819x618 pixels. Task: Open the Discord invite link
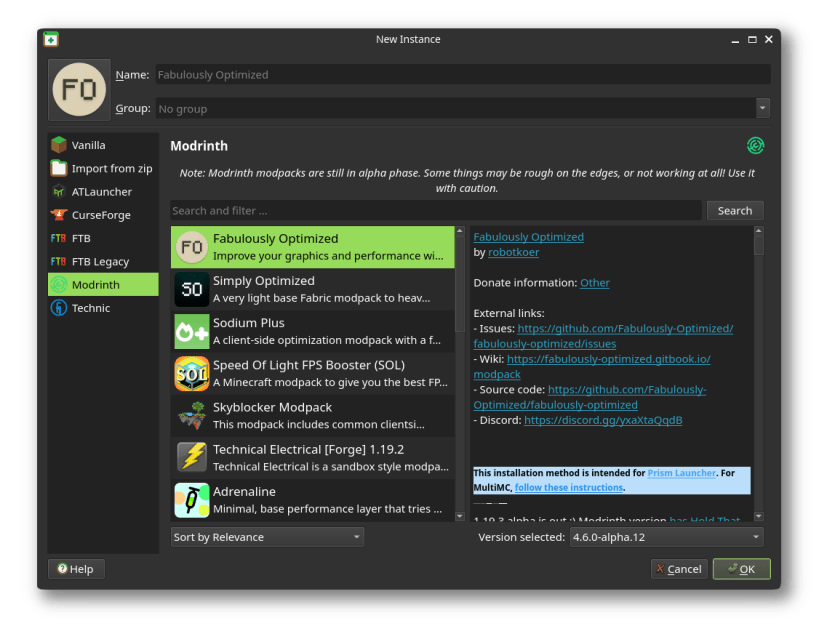(x=603, y=420)
